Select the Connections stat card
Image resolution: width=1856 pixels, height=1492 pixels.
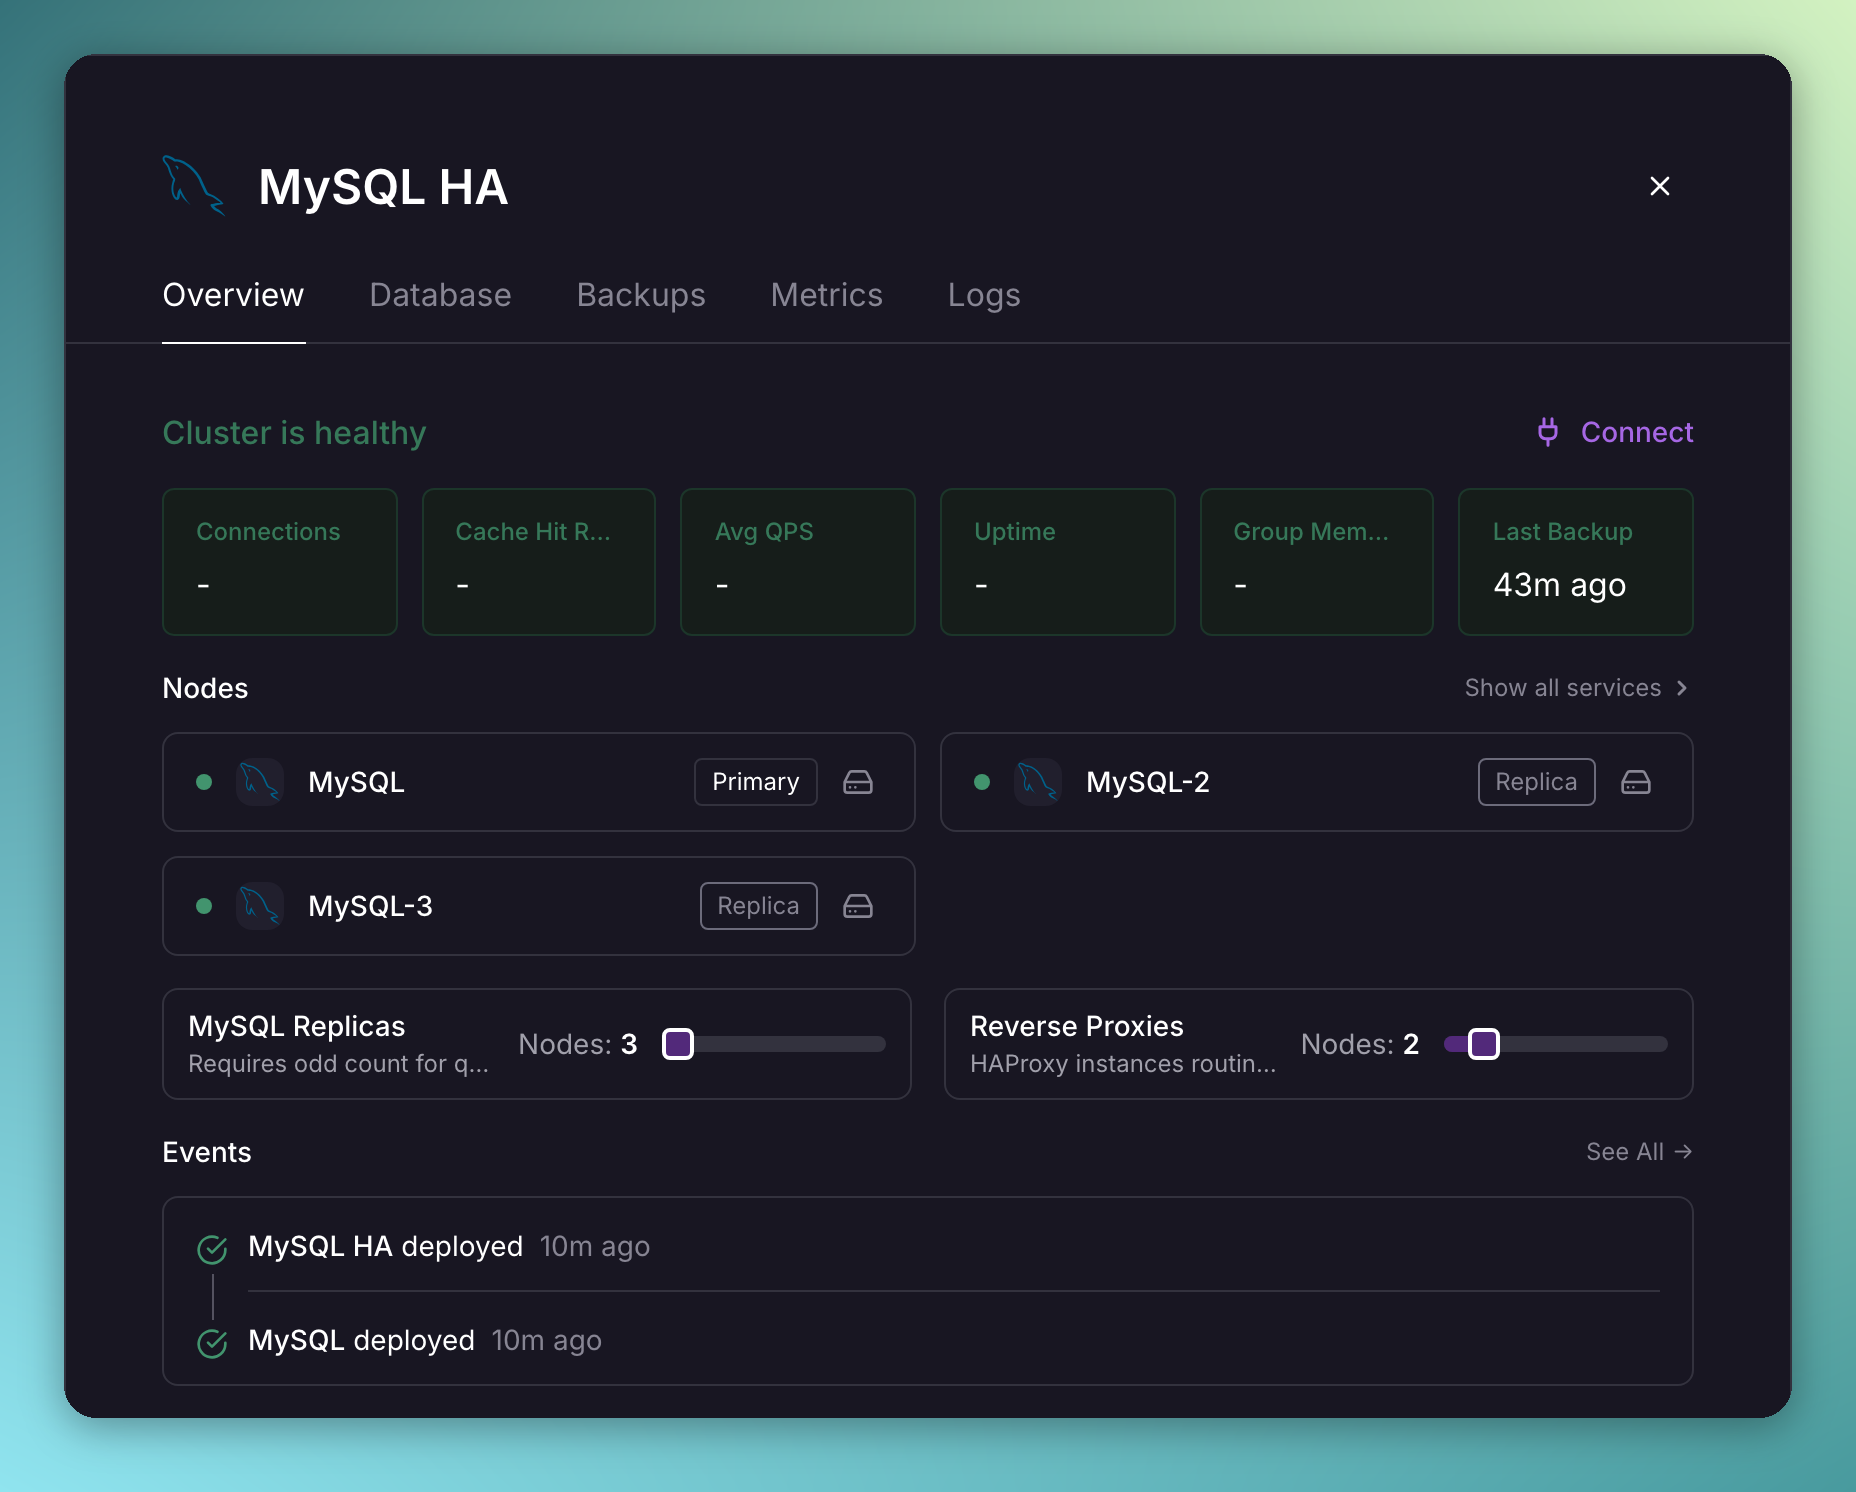tap(280, 562)
